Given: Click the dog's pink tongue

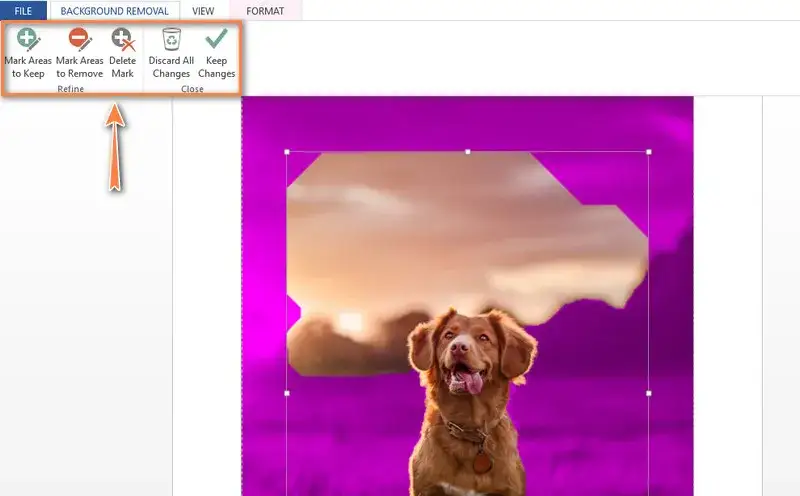Looking at the screenshot, I should 469,381.
